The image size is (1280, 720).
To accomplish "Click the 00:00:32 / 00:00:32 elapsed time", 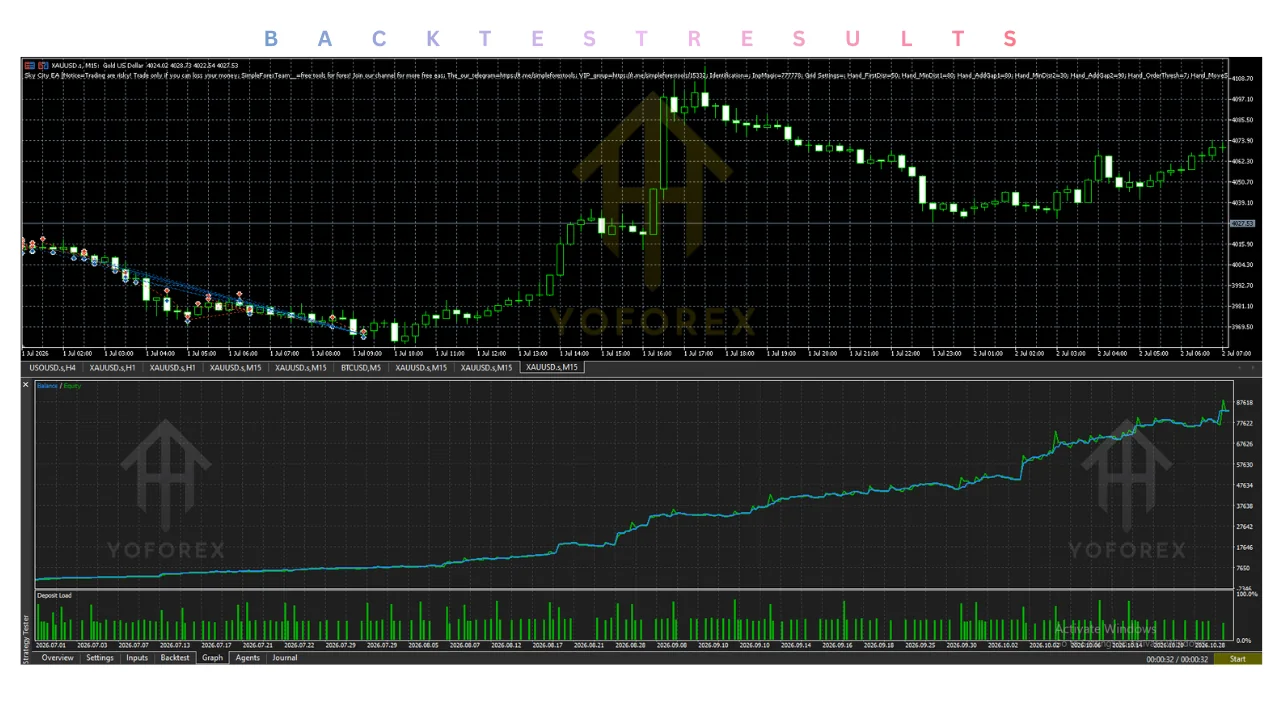I will [x=1177, y=659].
